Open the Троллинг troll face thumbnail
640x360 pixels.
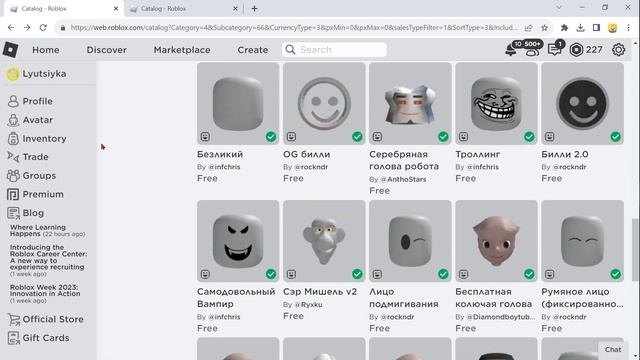[x=496, y=104]
